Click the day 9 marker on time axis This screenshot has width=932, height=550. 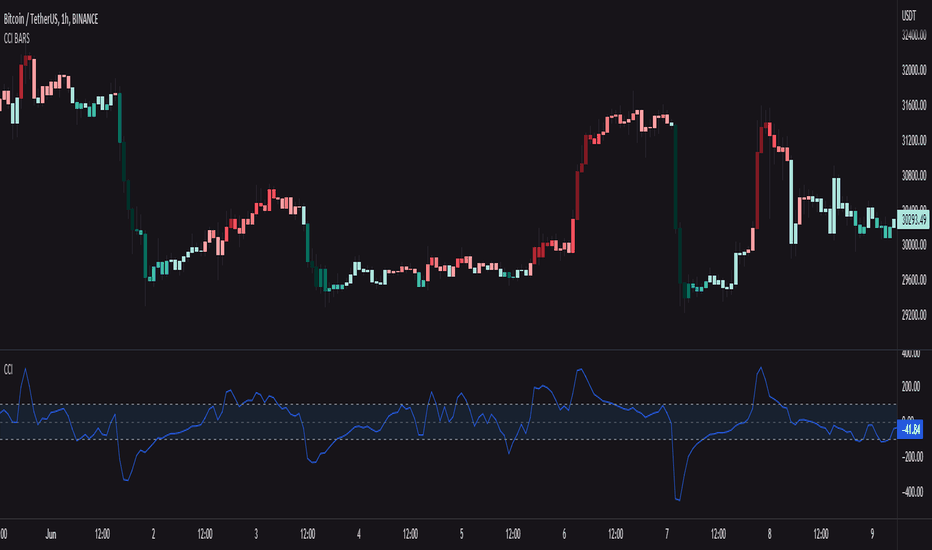click(x=872, y=534)
